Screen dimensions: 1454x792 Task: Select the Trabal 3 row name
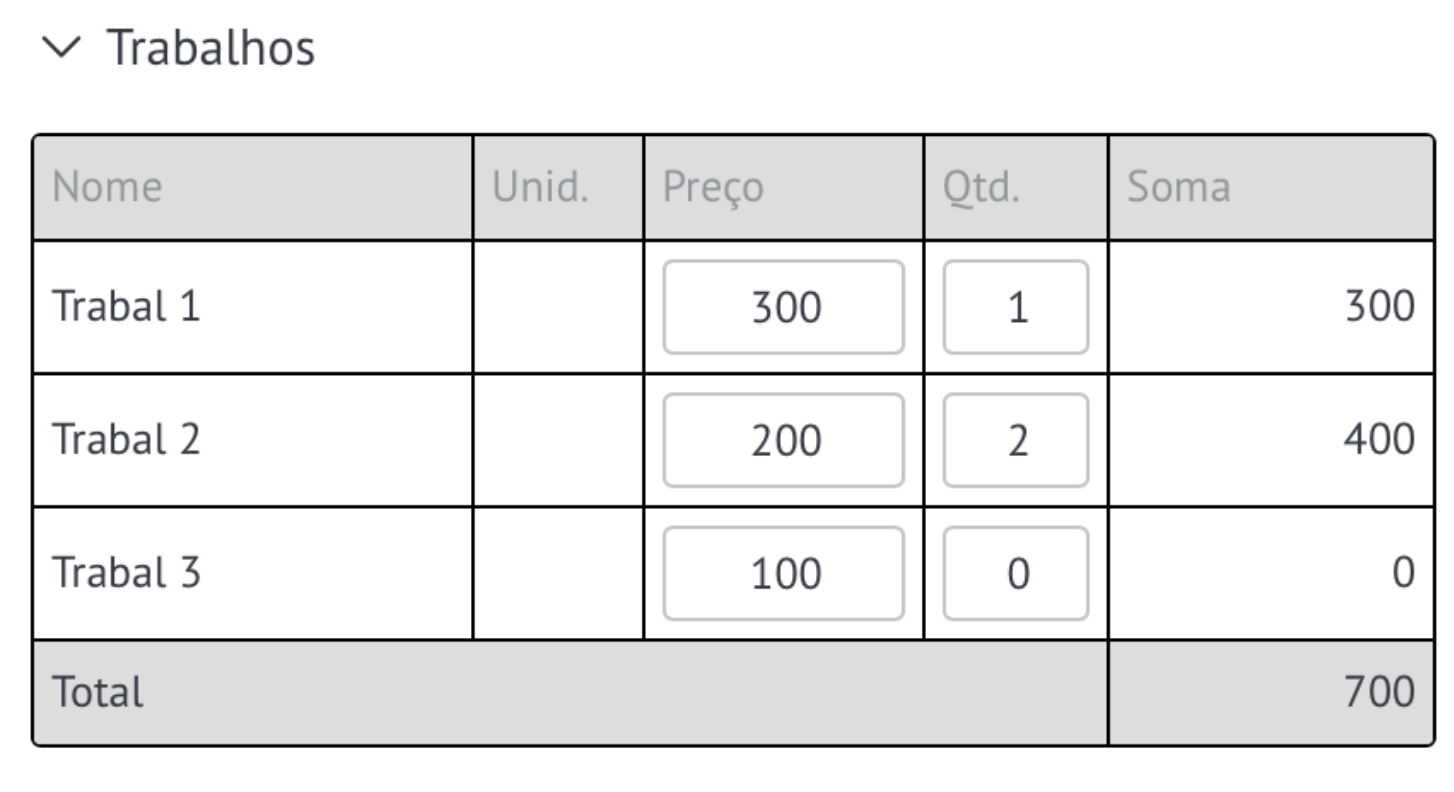coord(126,573)
